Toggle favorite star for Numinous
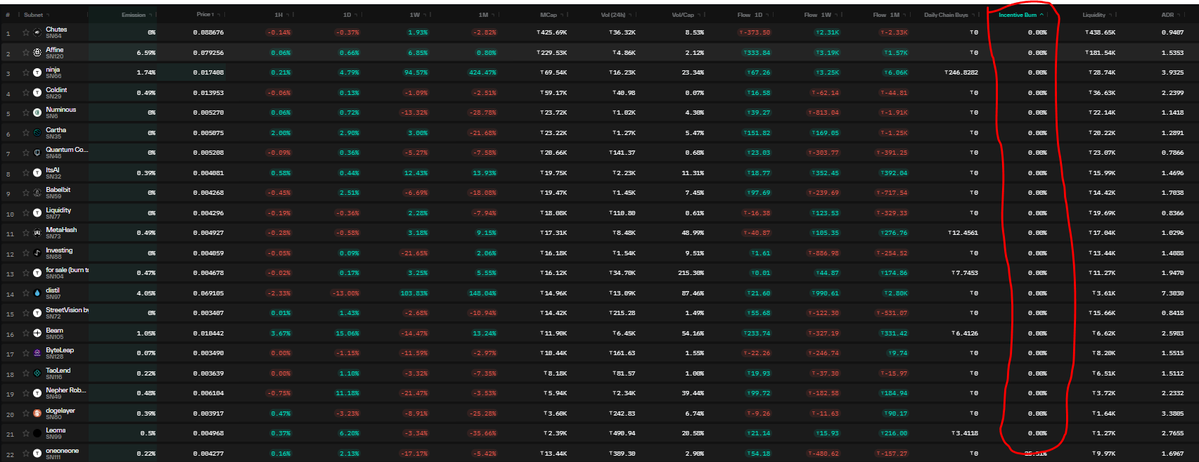Screen dimensions: 1199x462 click(x=26, y=112)
